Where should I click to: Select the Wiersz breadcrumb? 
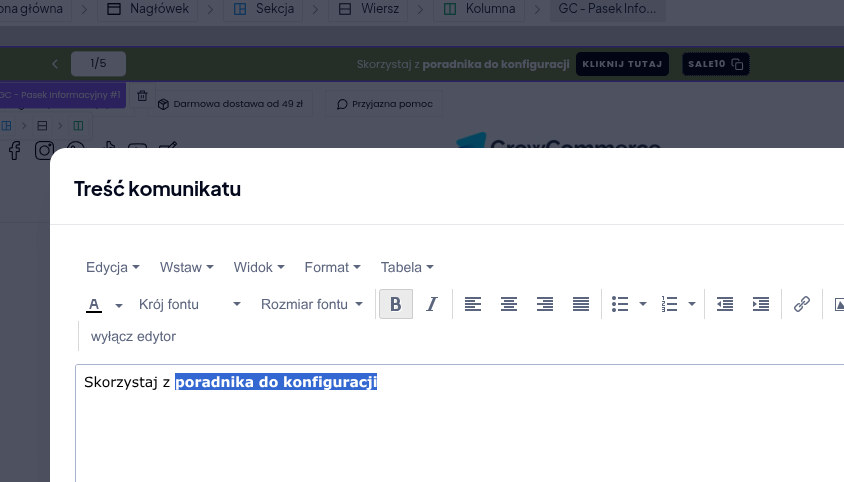click(x=369, y=9)
